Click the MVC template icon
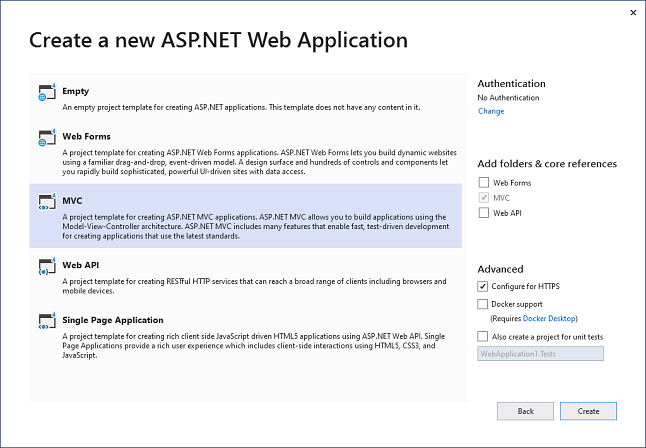 (x=47, y=204)
